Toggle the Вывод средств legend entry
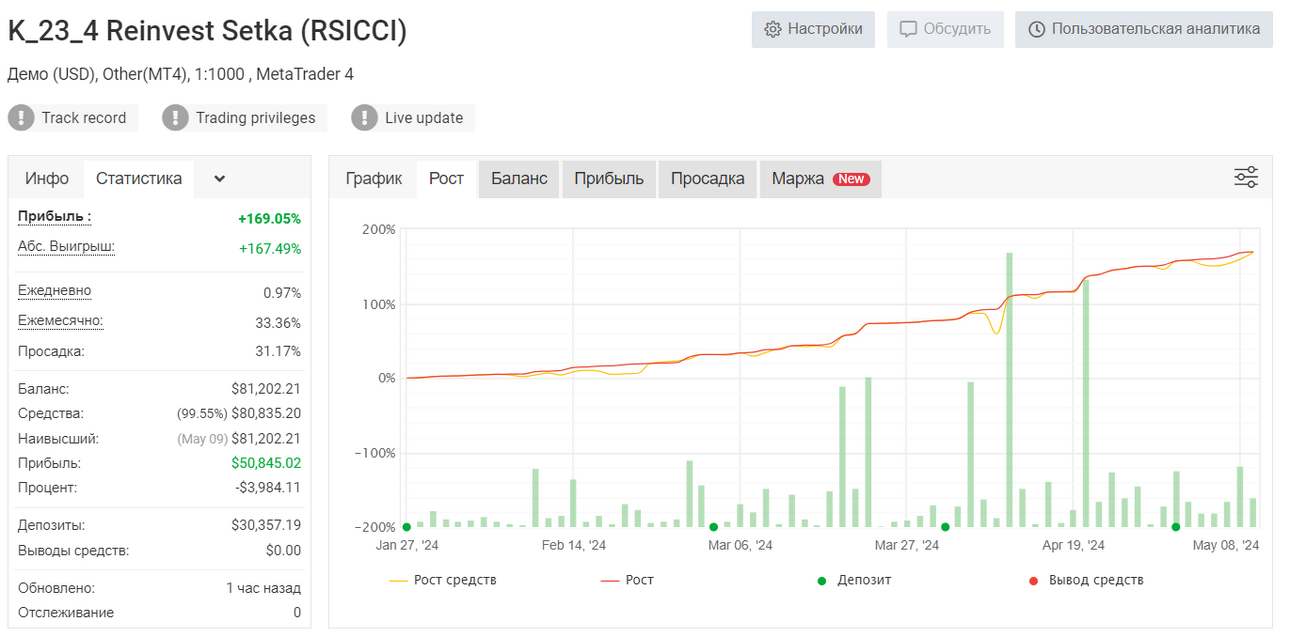The image size is (1290, 637). click(1086, 580)
